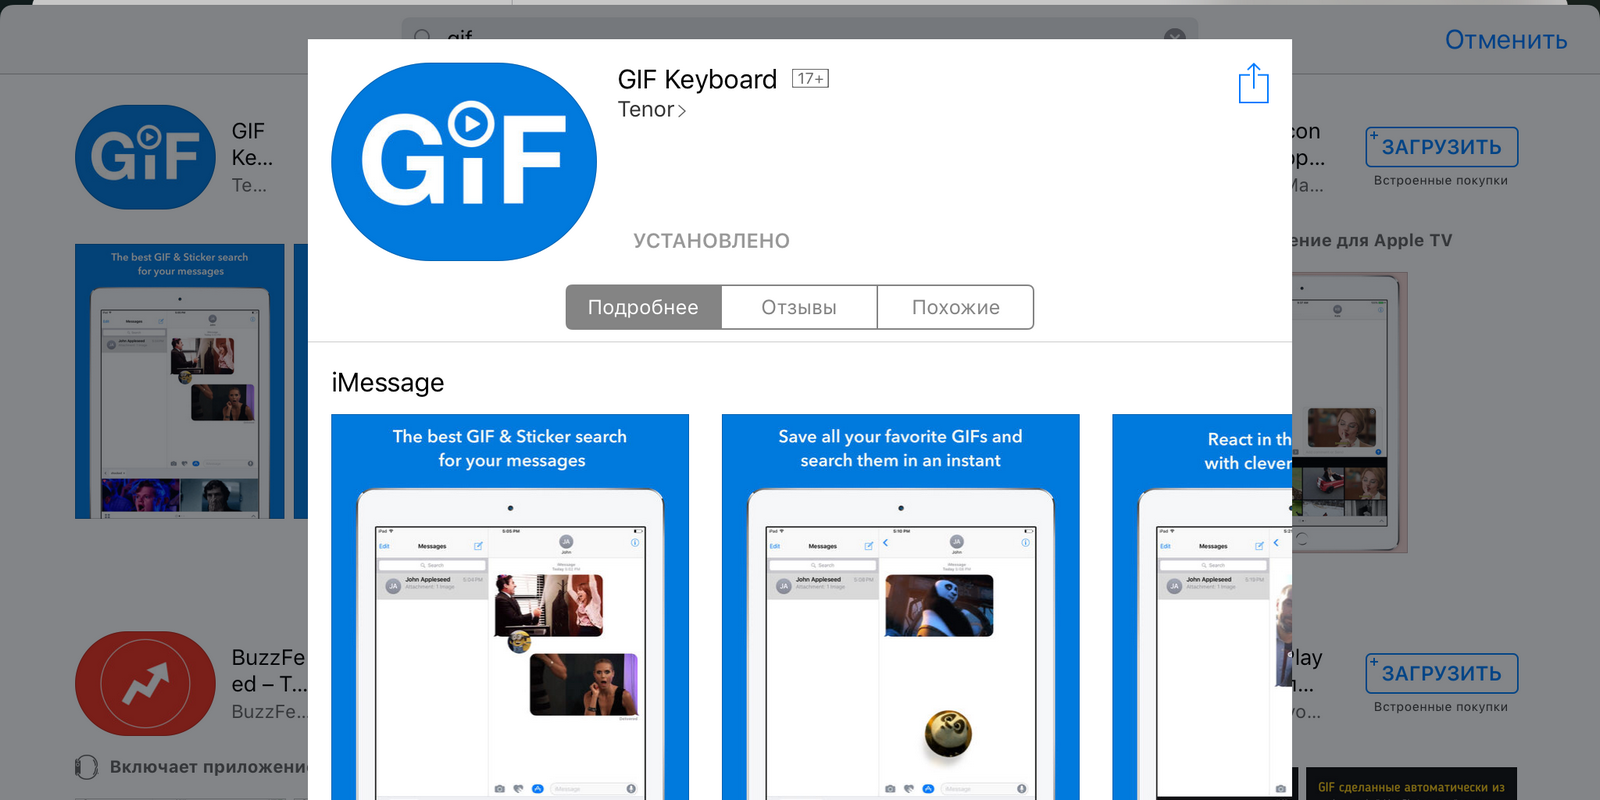Switch to the Отзывы tab
Image resolution: width=1600 pixels, height=800 pixels.
point(799,307)
